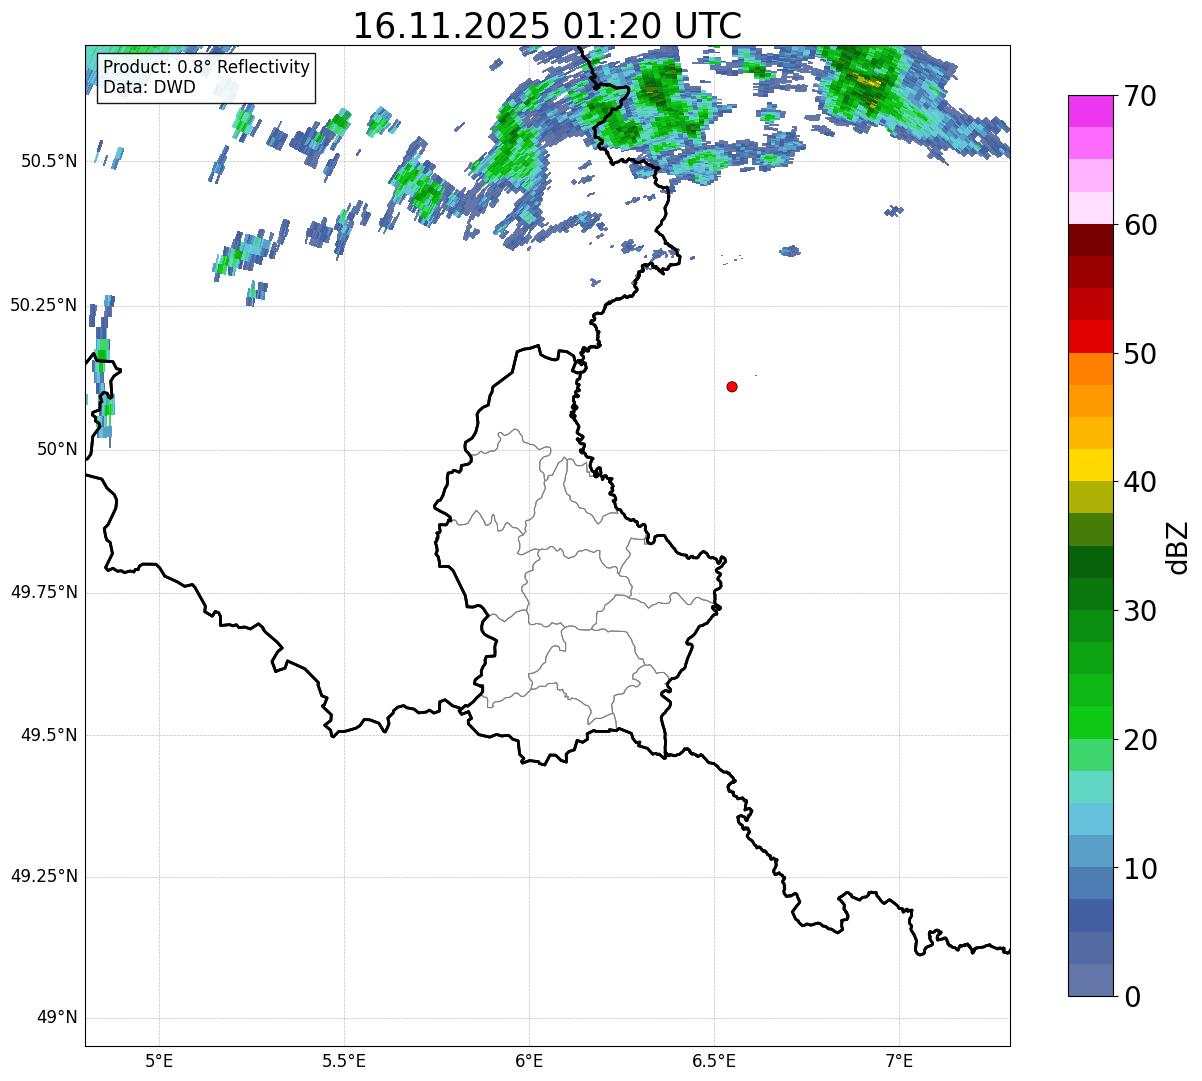Click the 50.5°N latitude label
The height and width of the screenshot is (1081, 1202).
point(49,161)
